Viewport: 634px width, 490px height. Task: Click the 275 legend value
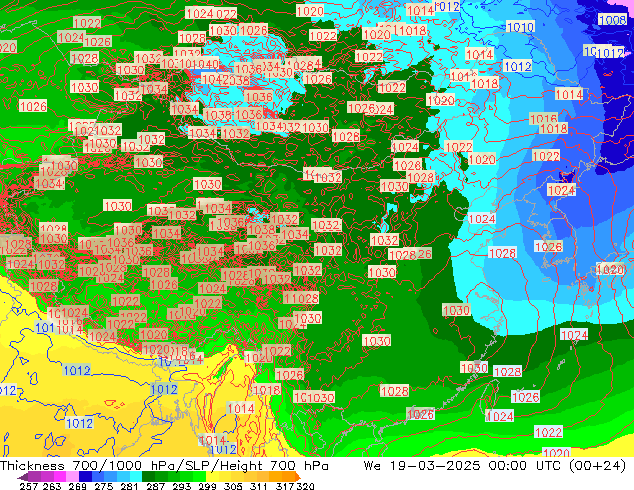[104, 486]
